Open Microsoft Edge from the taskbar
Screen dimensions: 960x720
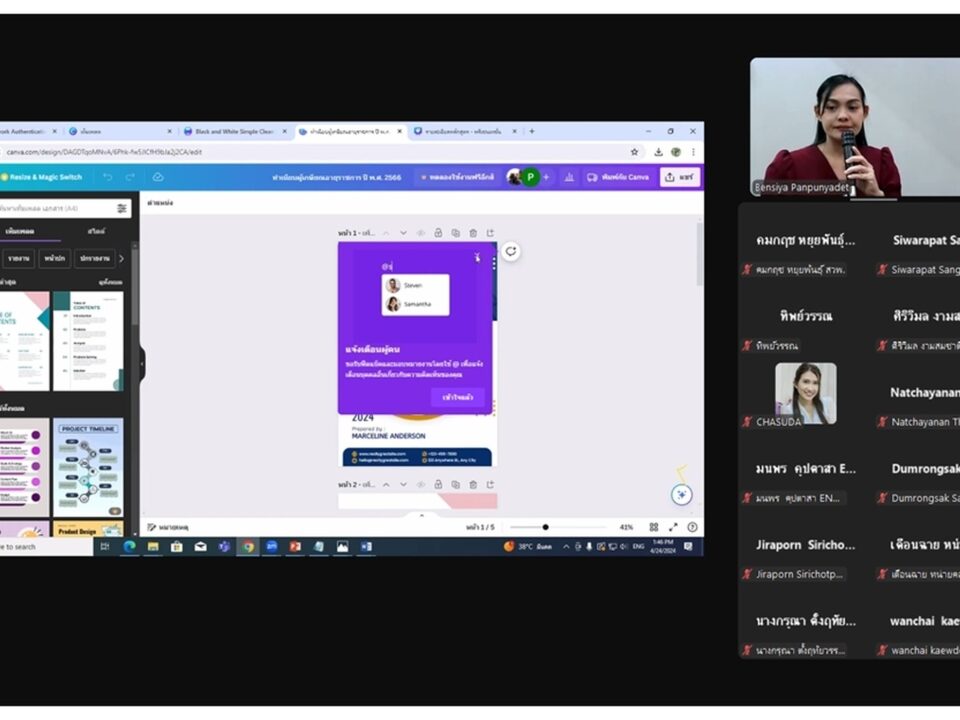click(x=129, y=547)
